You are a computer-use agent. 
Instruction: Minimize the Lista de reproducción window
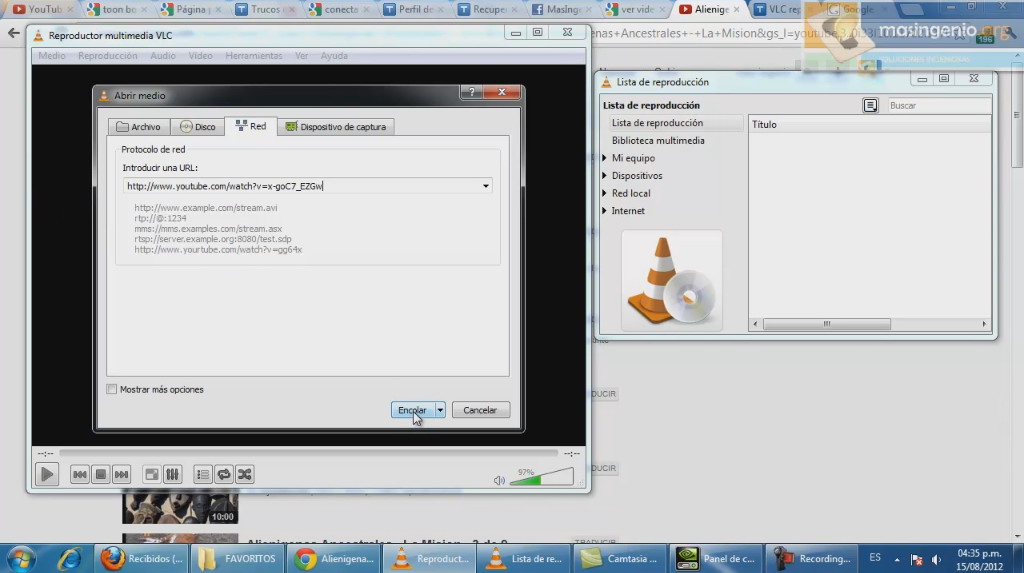click(x=921, y=79)
